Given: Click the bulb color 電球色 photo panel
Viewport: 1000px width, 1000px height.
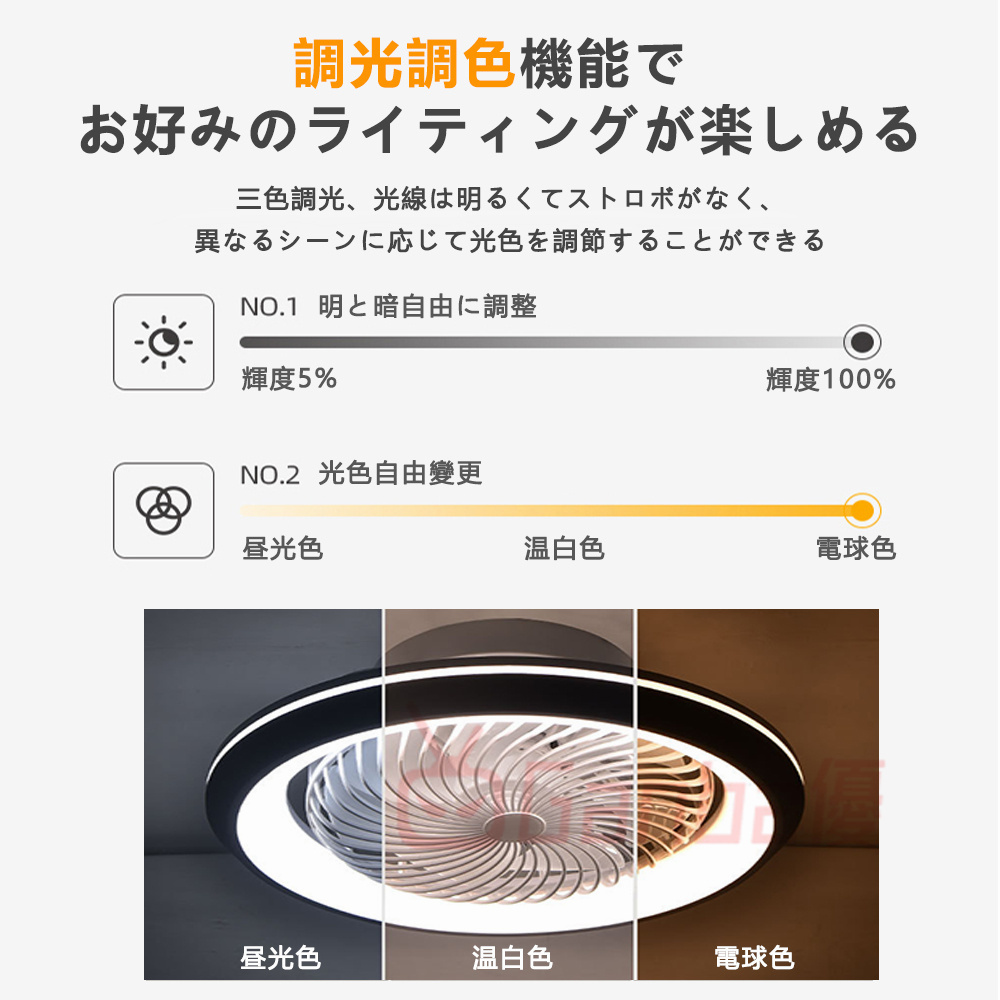Looking at the screenshot, I should click(758, 794).
